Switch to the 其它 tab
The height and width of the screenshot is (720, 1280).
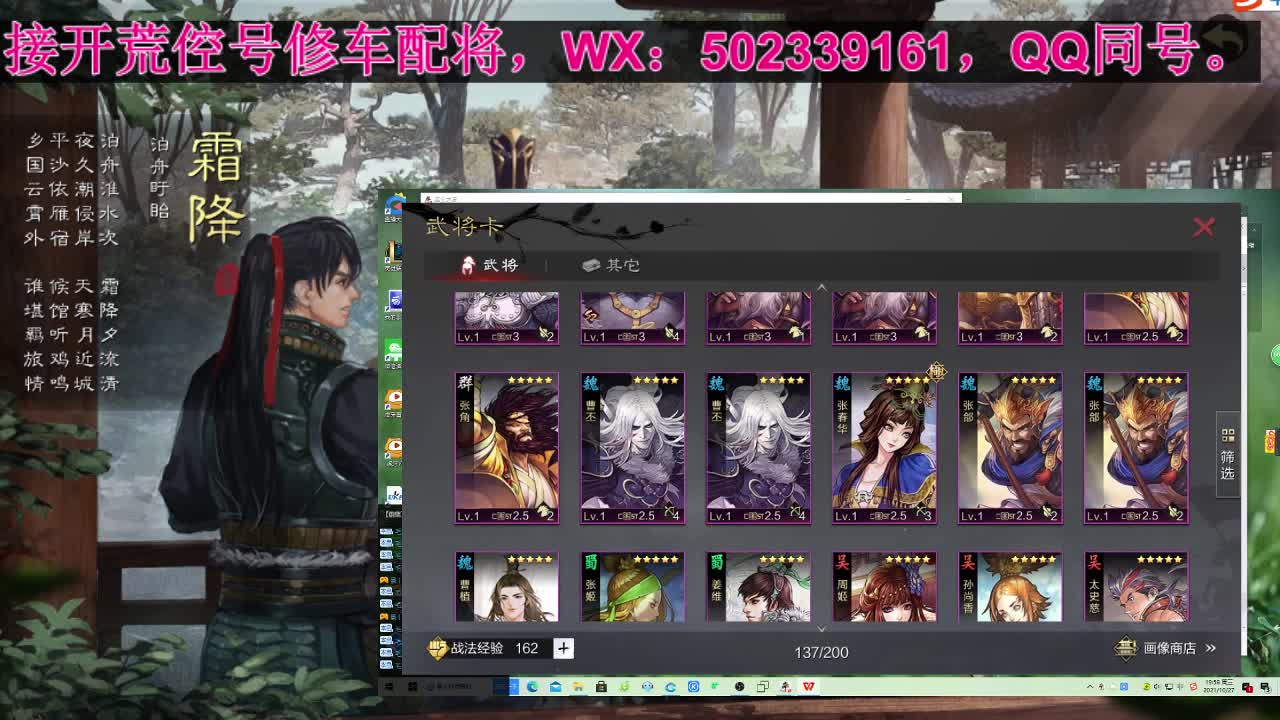[x=610, y=265]
